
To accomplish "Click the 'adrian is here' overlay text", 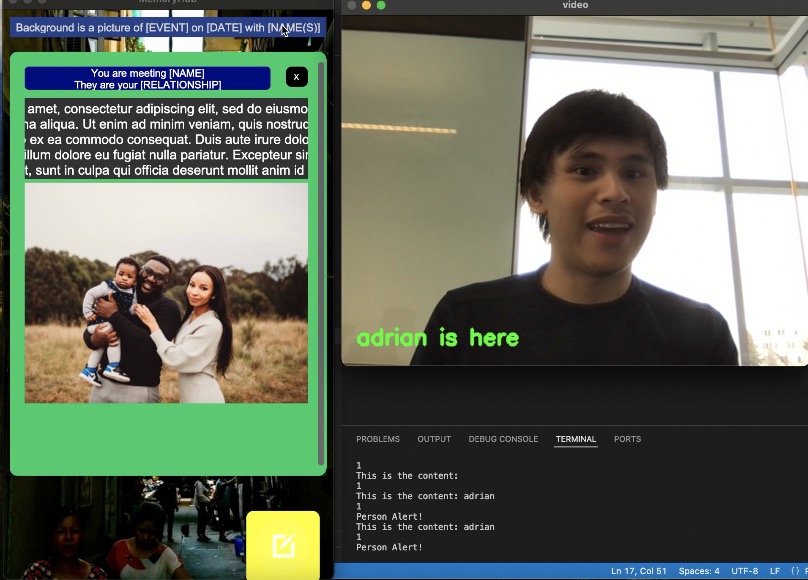I will pyautogui.click(x=437, y=338).
